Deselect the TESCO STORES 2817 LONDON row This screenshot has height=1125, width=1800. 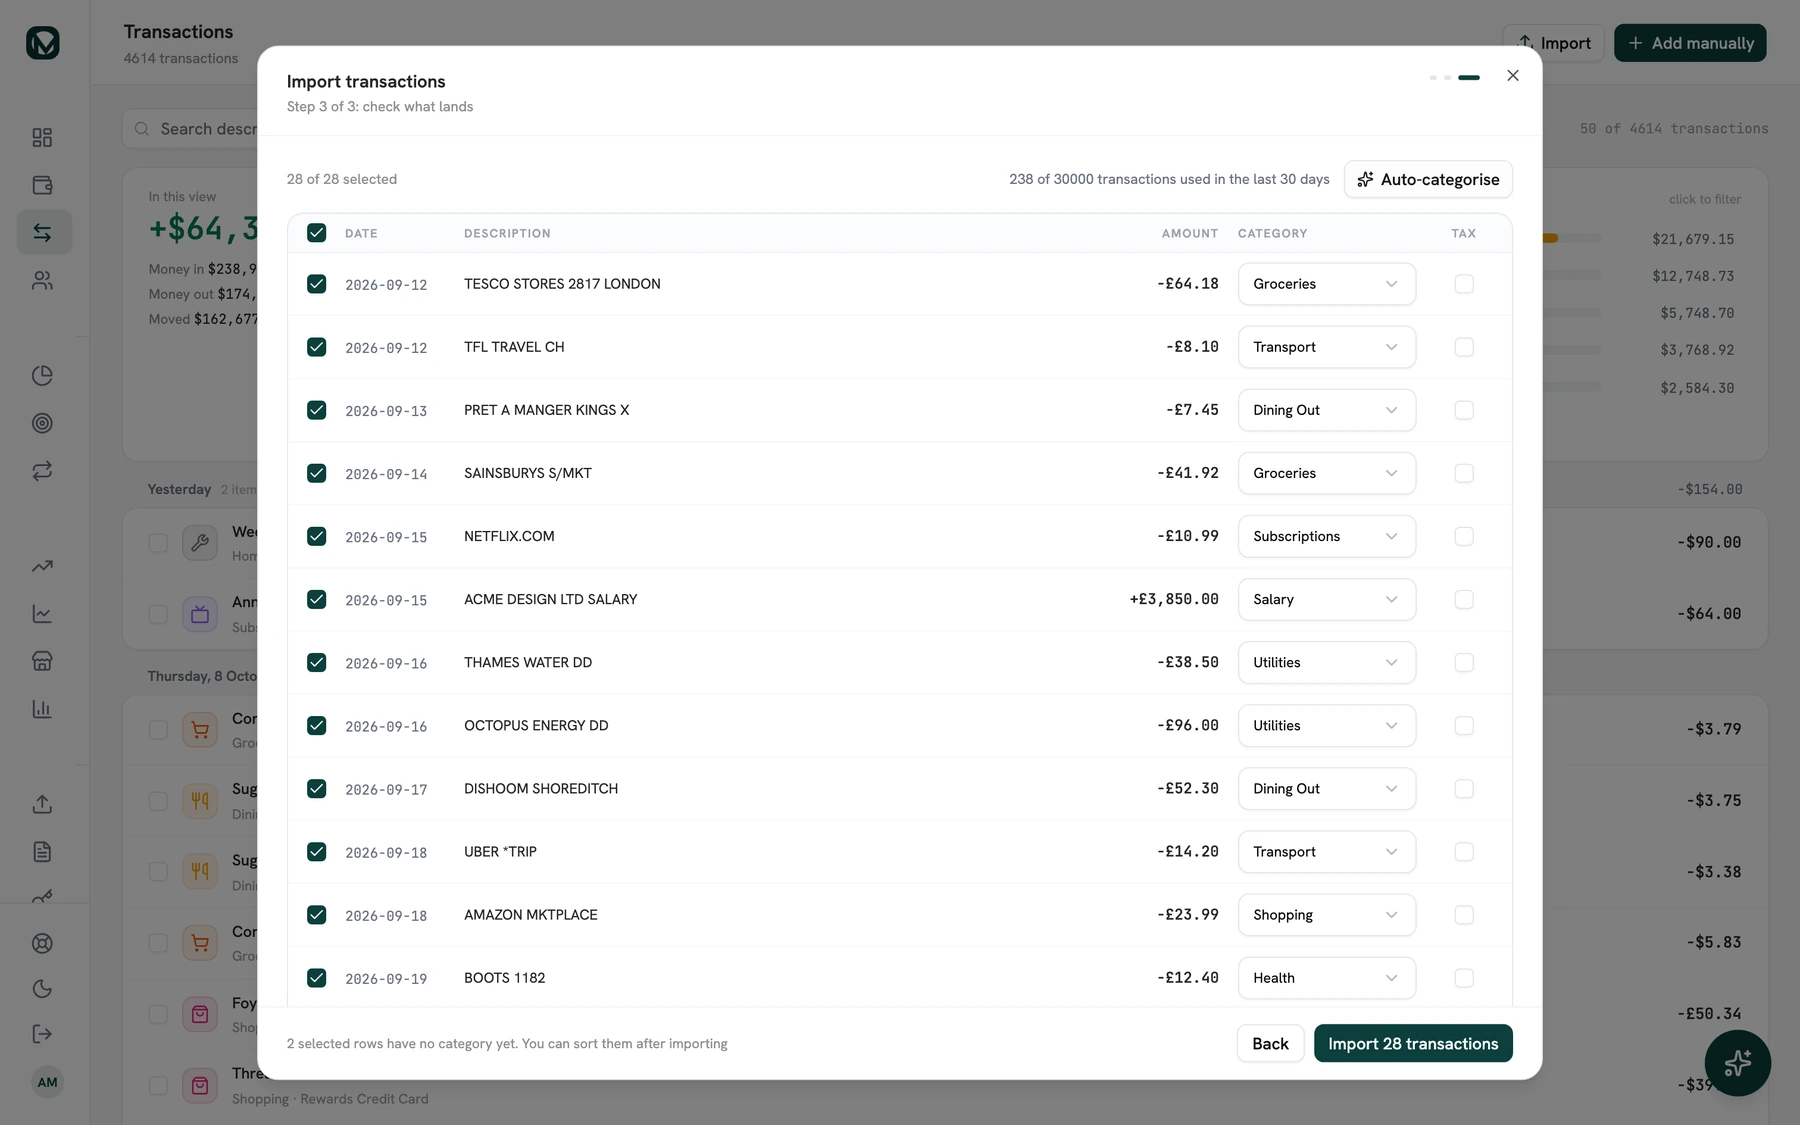316,284
